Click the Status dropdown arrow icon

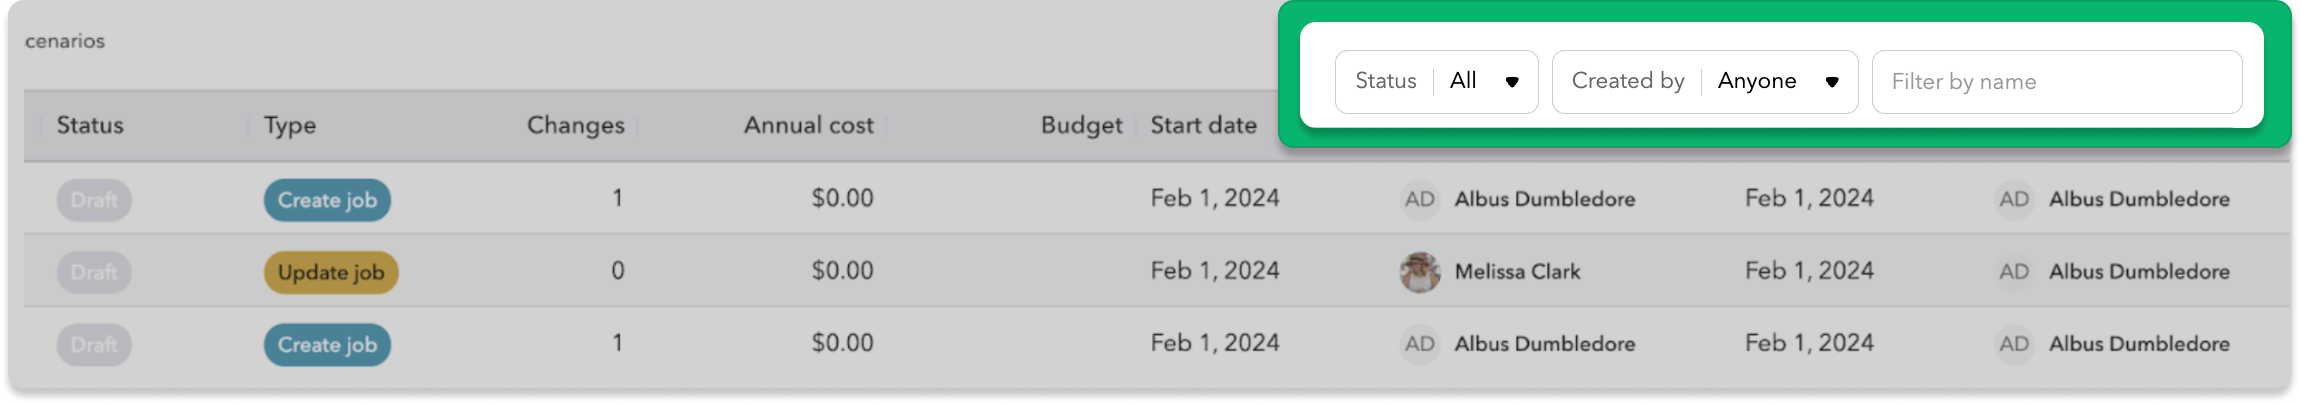[1512, 82]
